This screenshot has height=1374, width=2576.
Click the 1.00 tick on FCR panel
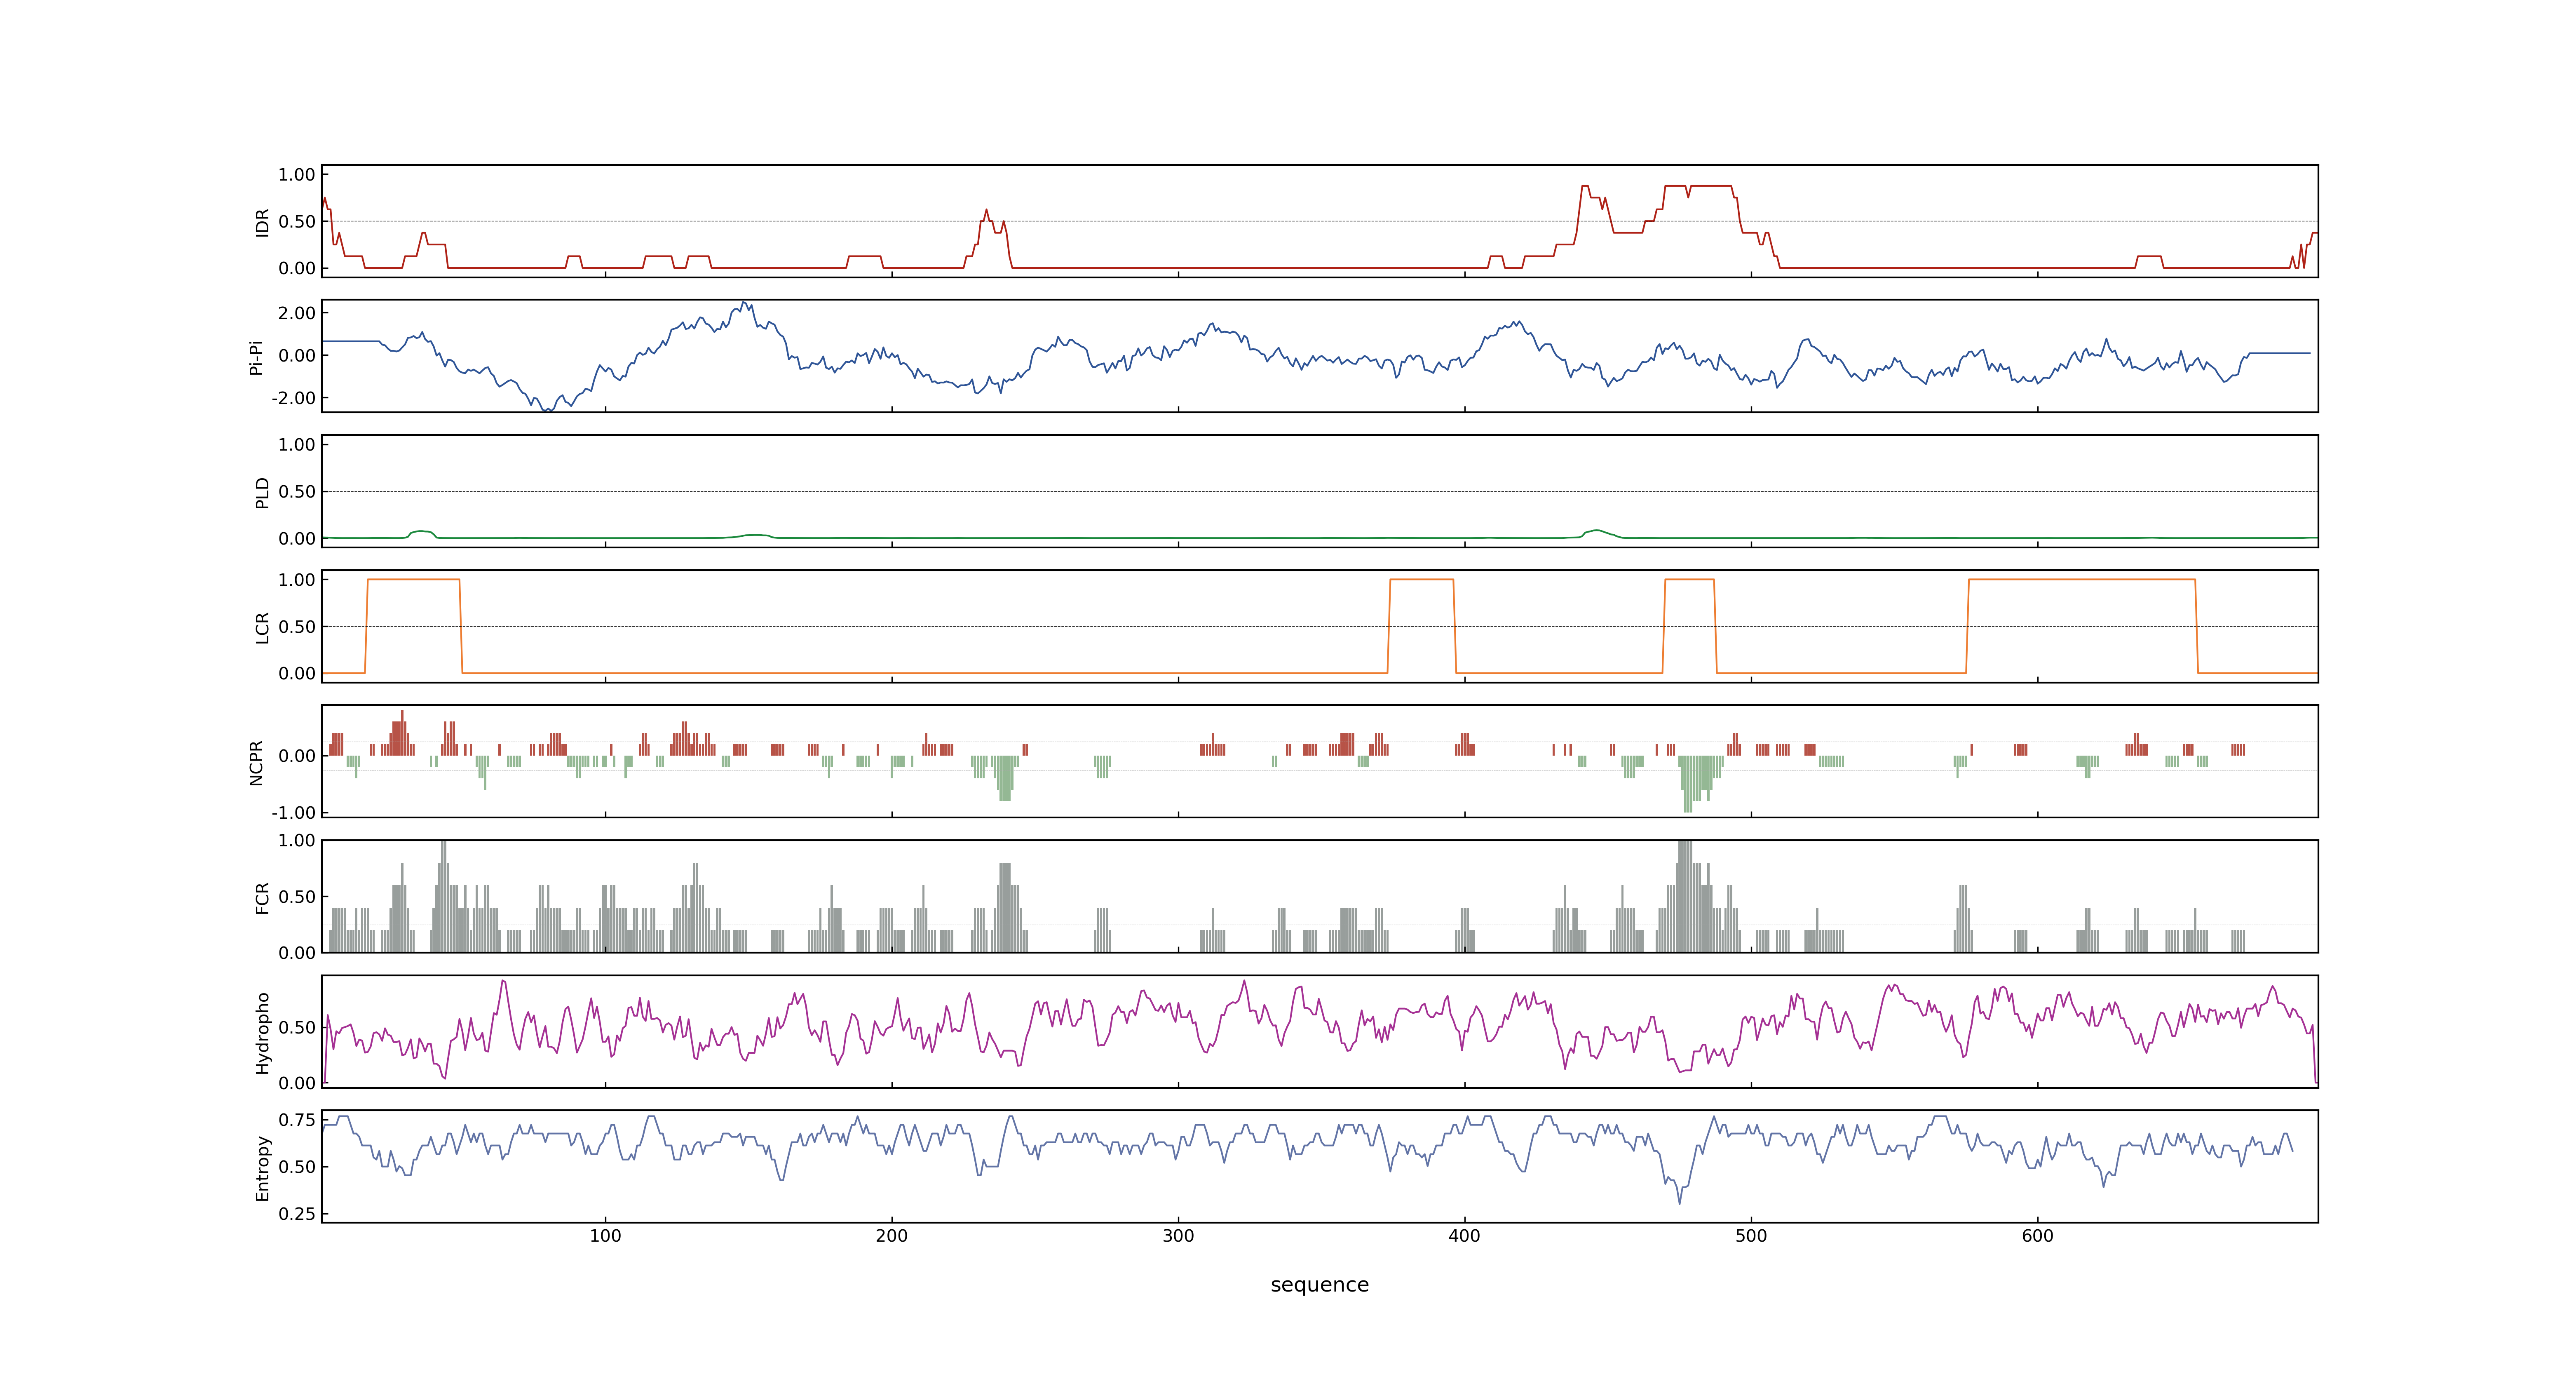(297, 841)
